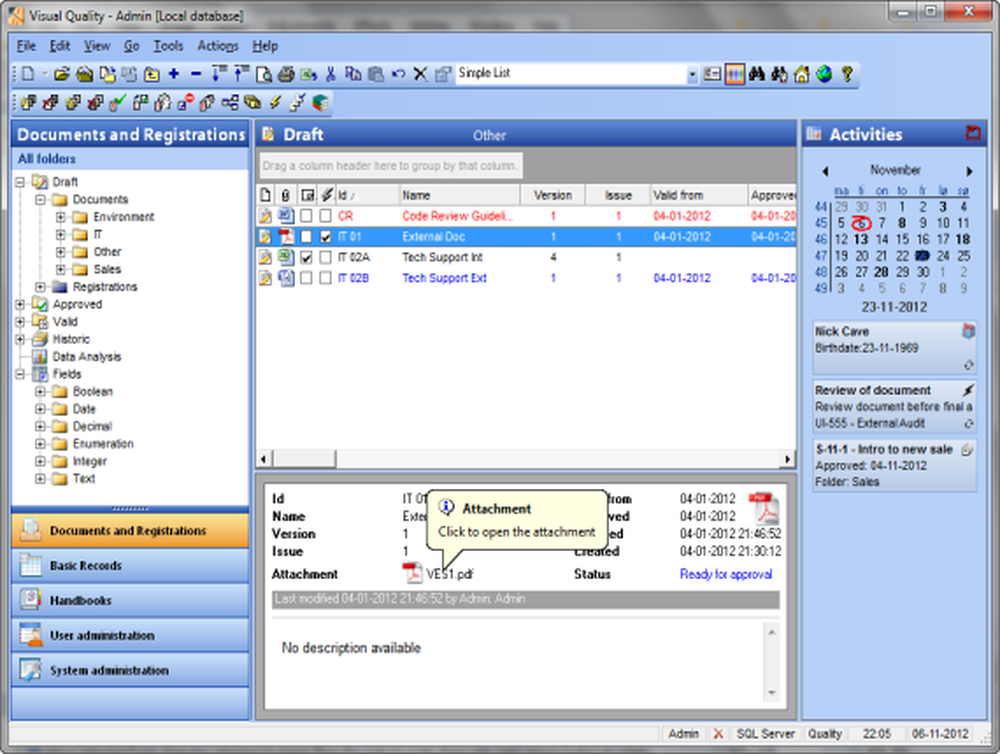Viewport: 1000px width, 754px height.
Task: Uncheck second checkbox in IT 01 row
Action: pos(326,237)
